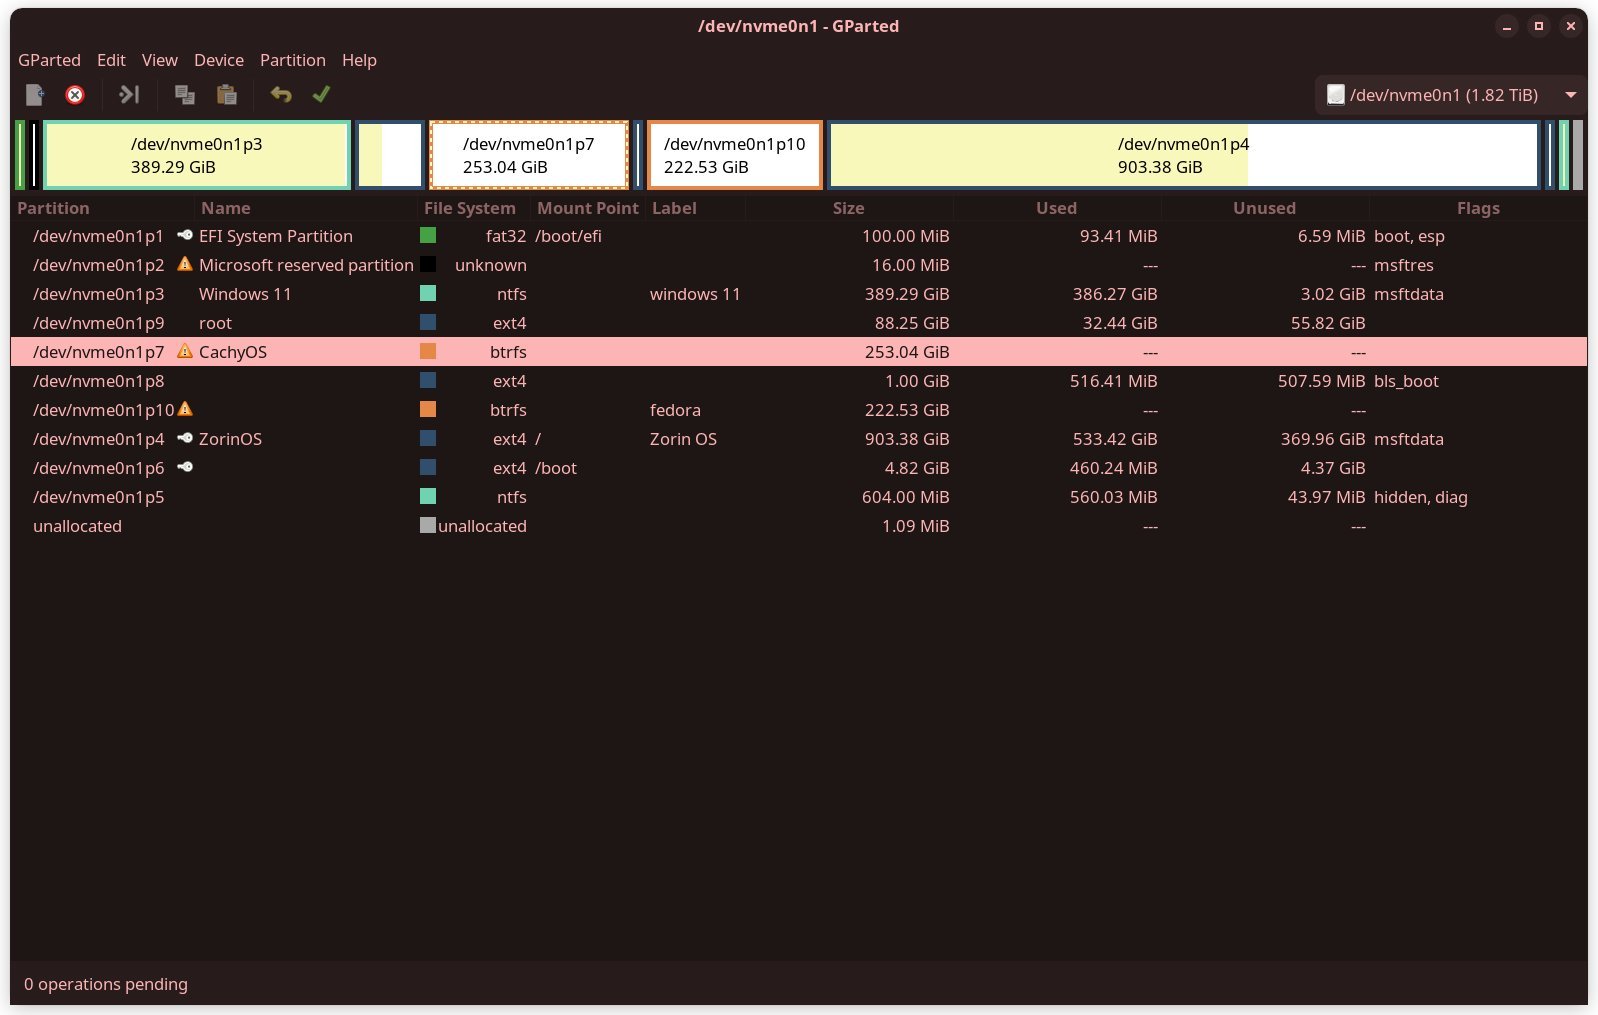1598x1015 pixels.
Task: Click the Undo last operation icon
Action: pyautogui.click(x=281, y=95)
